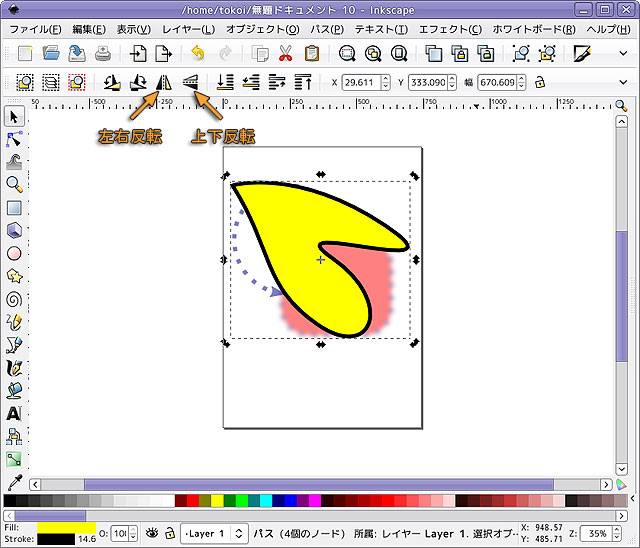Click the flip vertical icon
This screenshot has height=548, width=640.
tap(190, 83)
